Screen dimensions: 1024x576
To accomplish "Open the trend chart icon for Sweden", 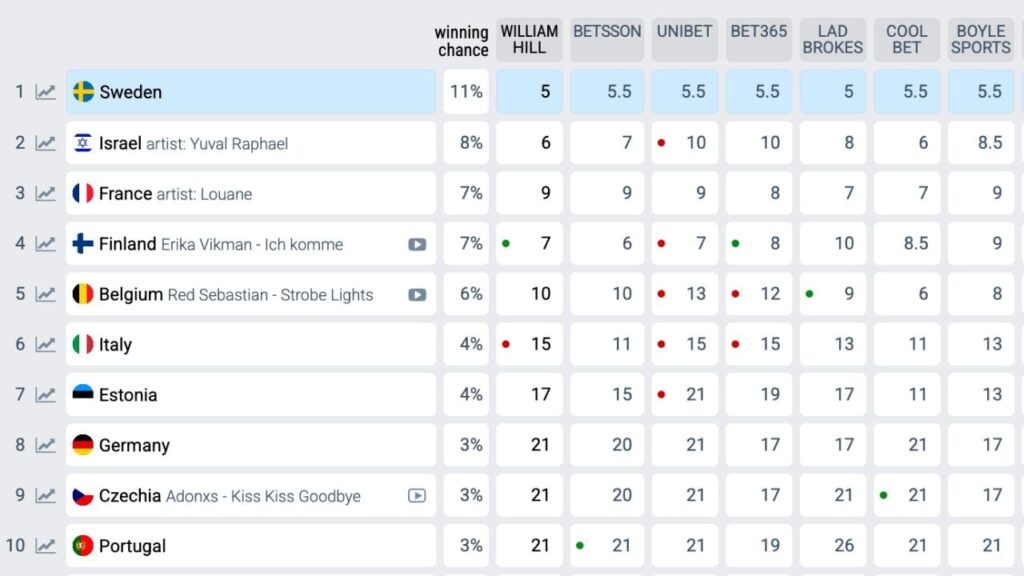I will [x=46, y=92].
